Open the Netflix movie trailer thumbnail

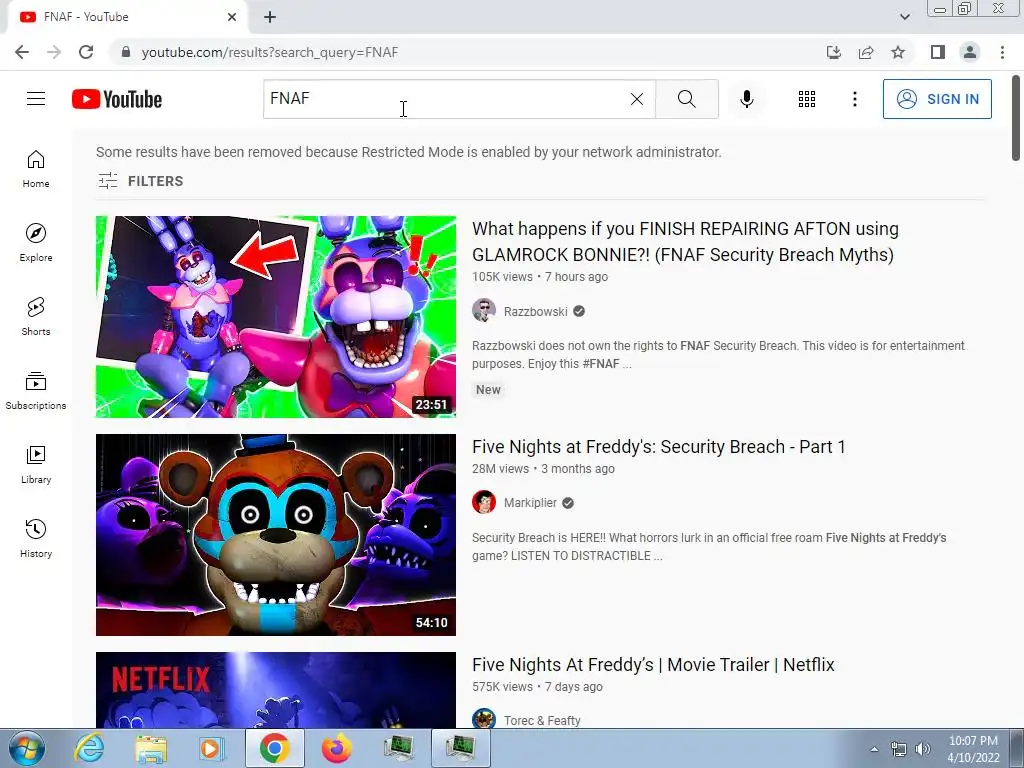[x=276, y=690]
